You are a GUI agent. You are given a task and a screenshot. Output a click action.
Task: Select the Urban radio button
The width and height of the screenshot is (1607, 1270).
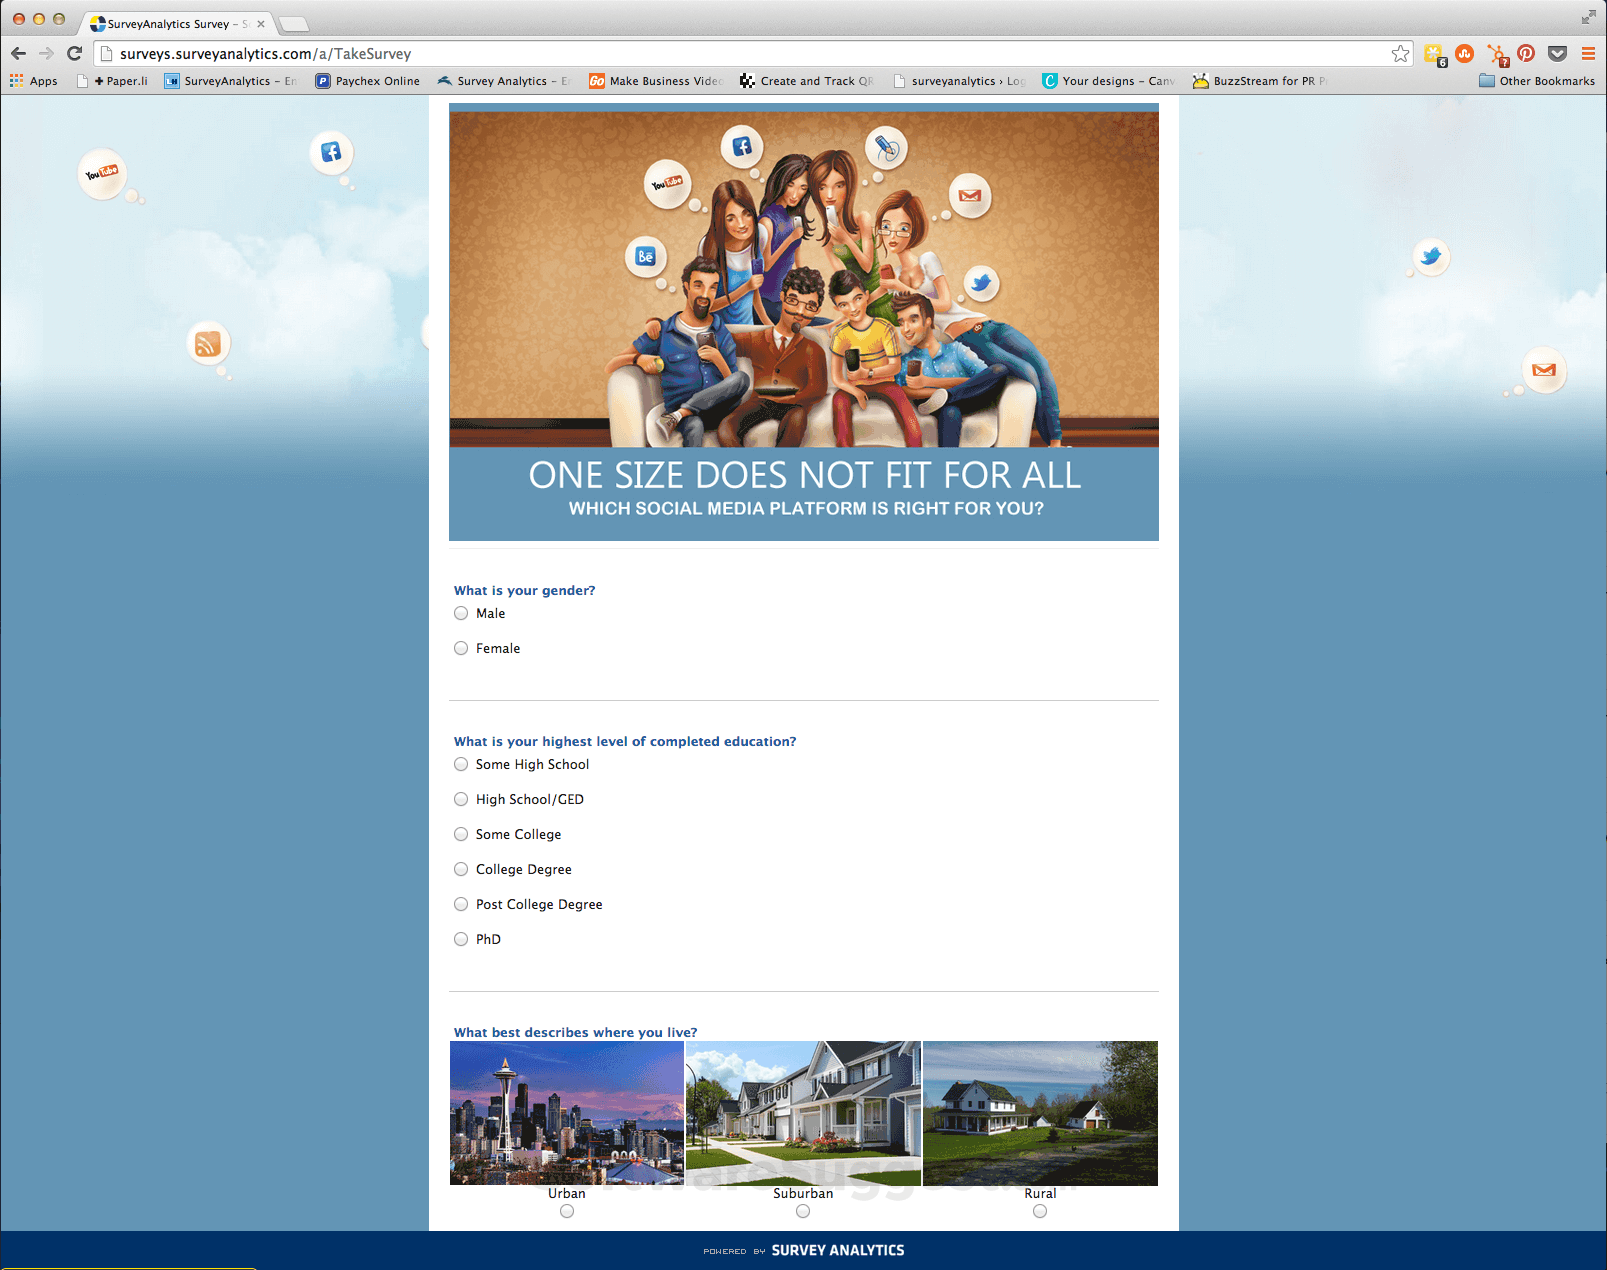567,1211
